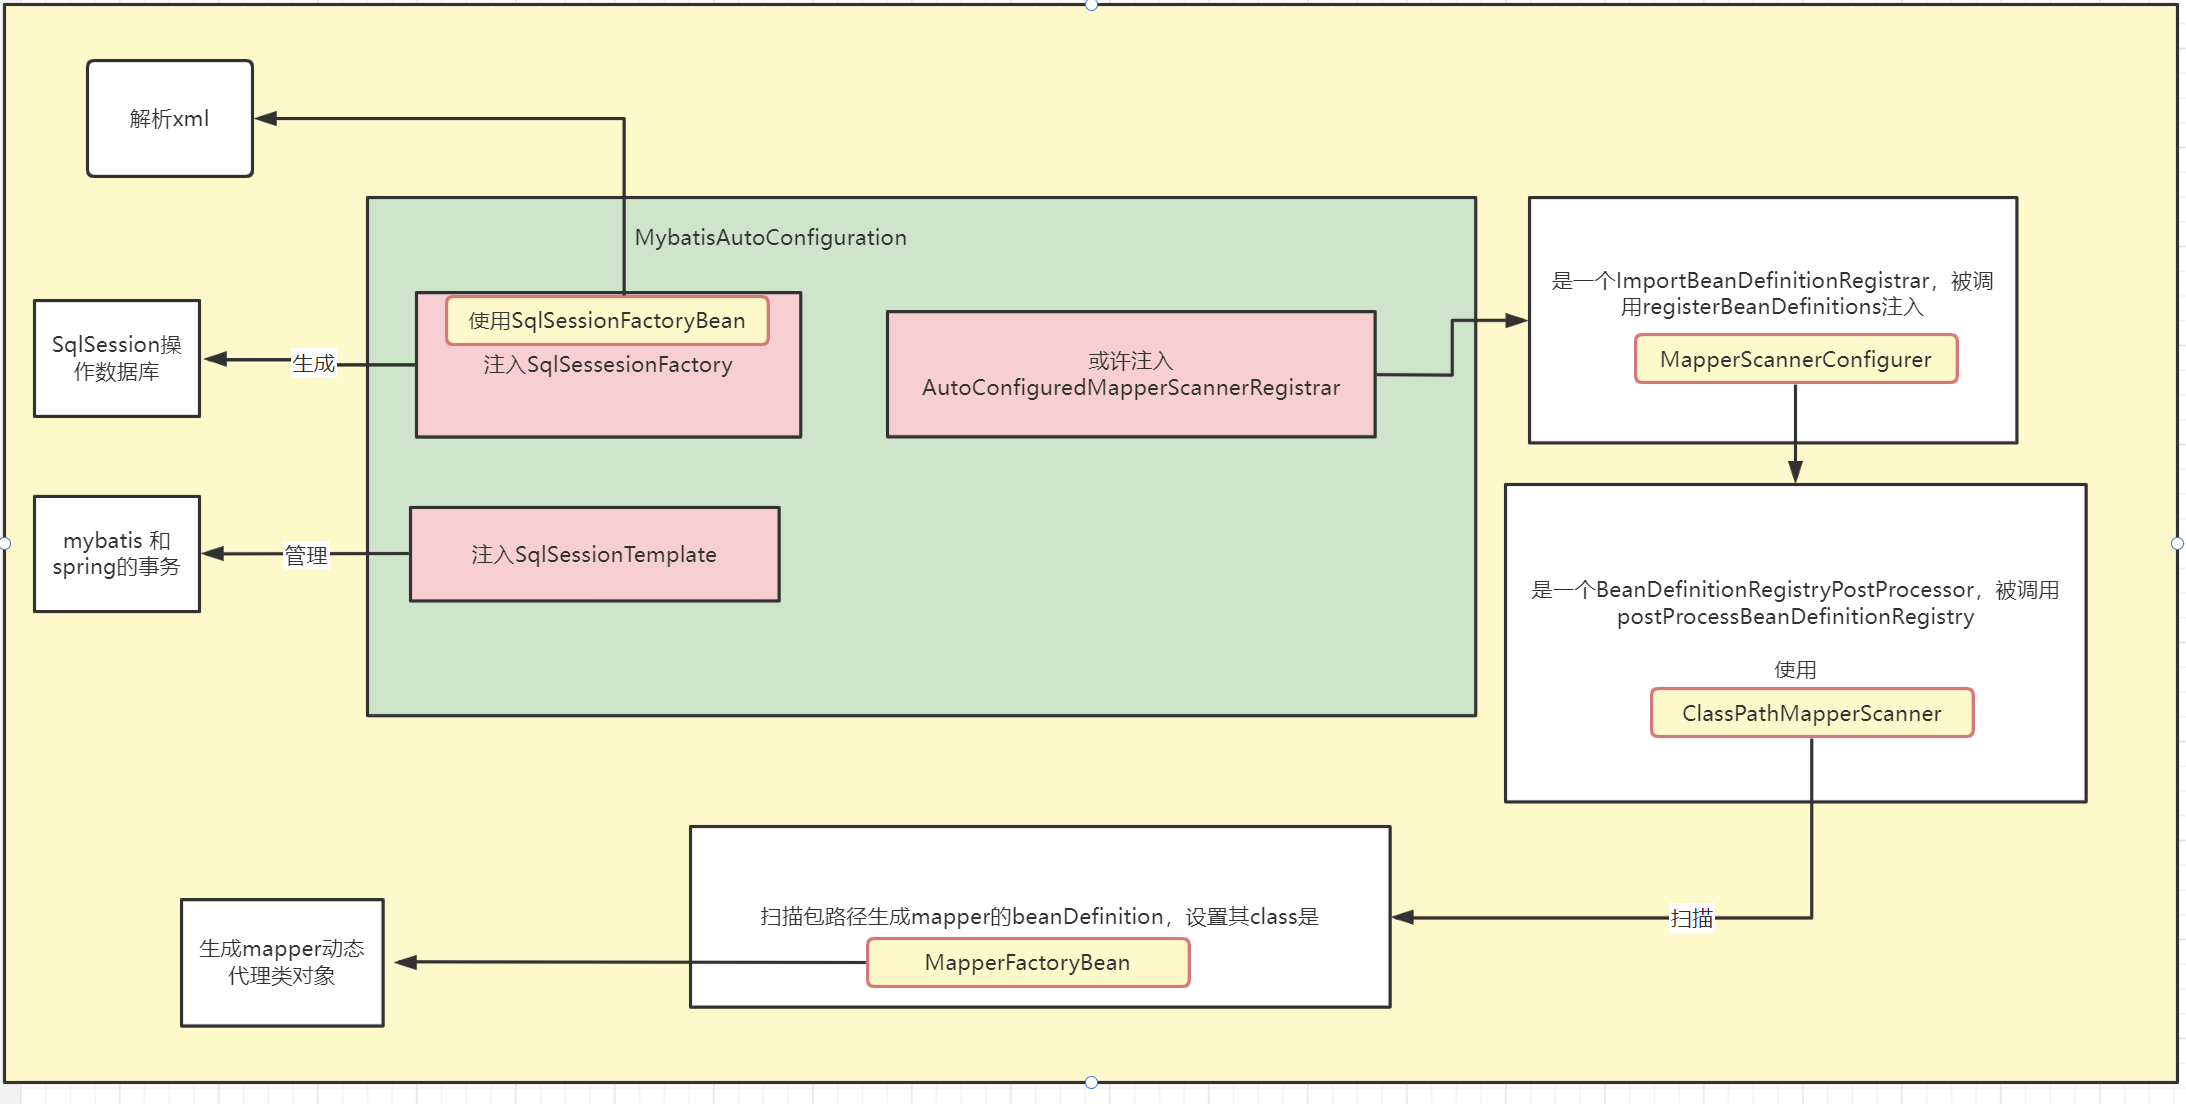2186x1104 pixels.
Task: Select the SqlSession操作数据库 box
Action: coord(117,358)
